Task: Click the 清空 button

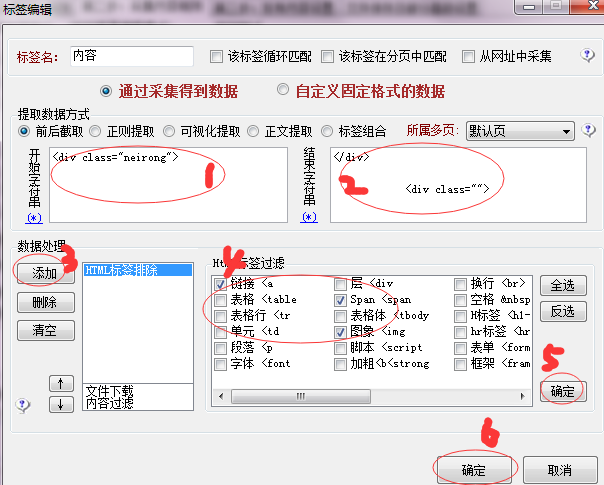Action: pos(45,331)
